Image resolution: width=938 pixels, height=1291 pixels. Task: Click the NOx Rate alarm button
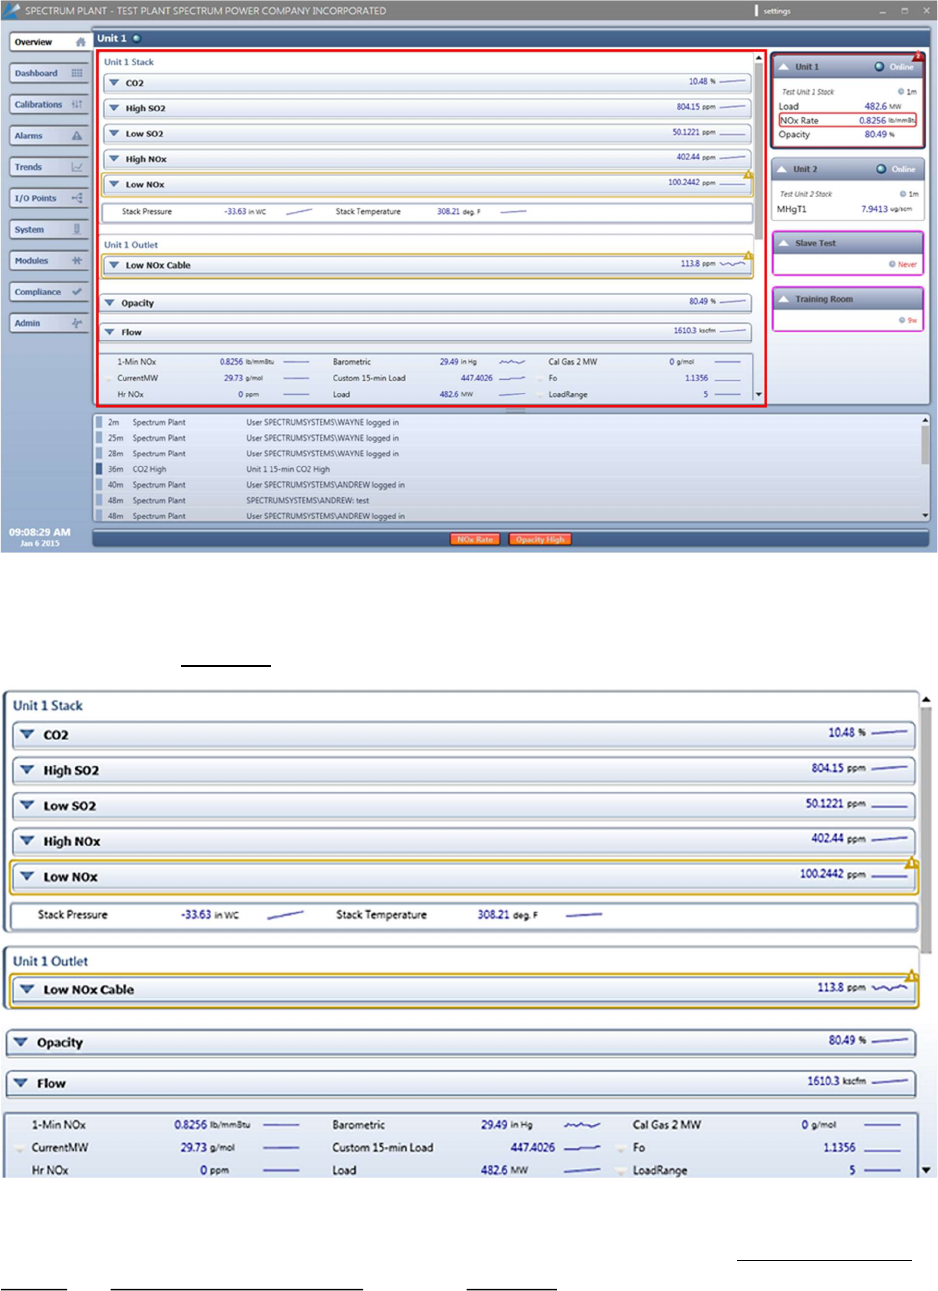(x=475, y=539)
